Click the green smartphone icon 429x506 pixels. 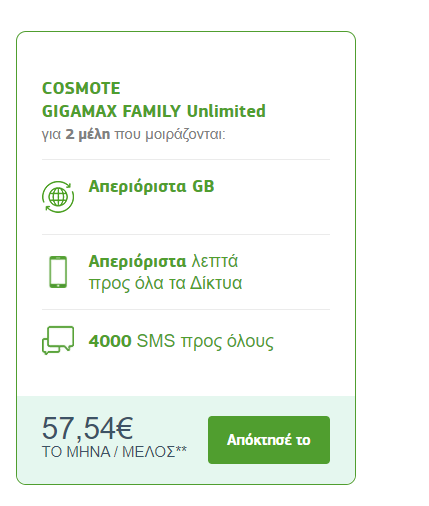tap(58, 272)
